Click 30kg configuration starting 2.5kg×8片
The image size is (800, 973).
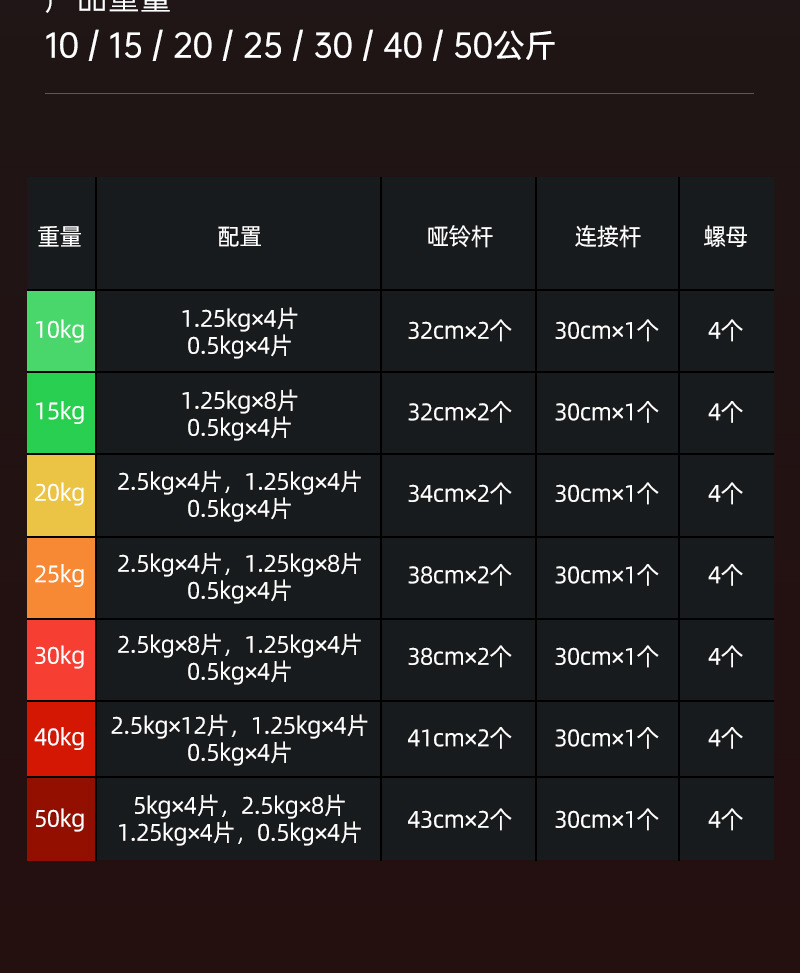click(x=239, y=659)
